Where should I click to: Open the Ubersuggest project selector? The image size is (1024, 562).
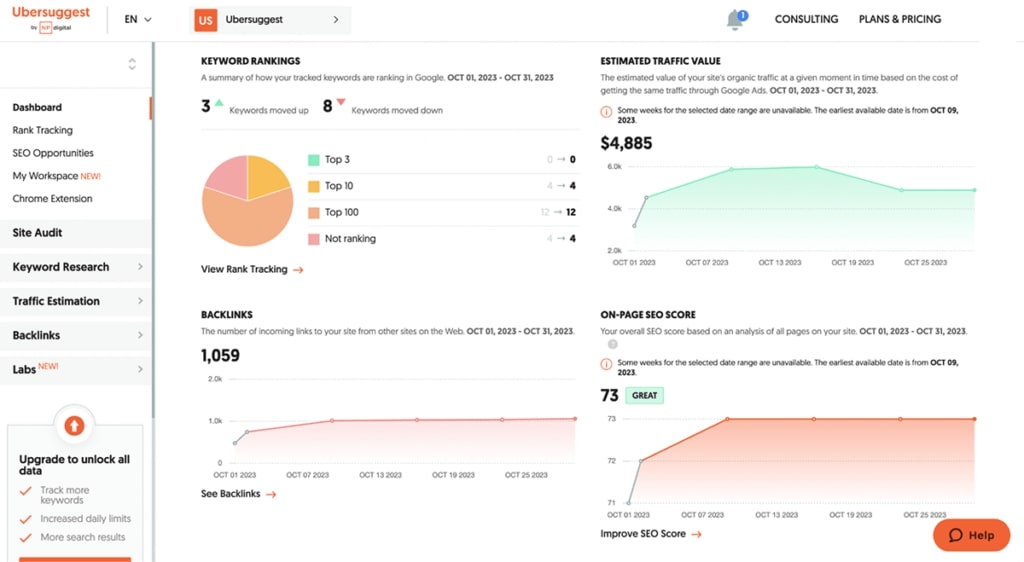[270, 20]
